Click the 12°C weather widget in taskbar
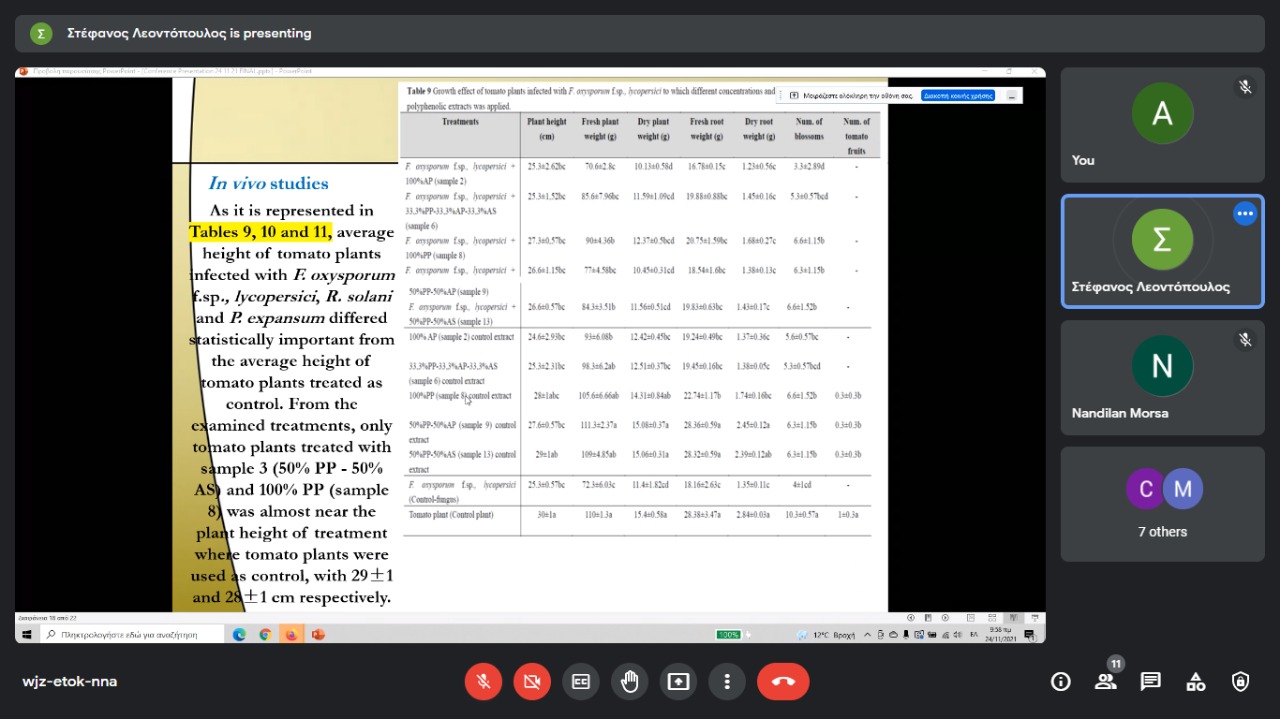This screenshot has height=719, width=1280. 826,635
